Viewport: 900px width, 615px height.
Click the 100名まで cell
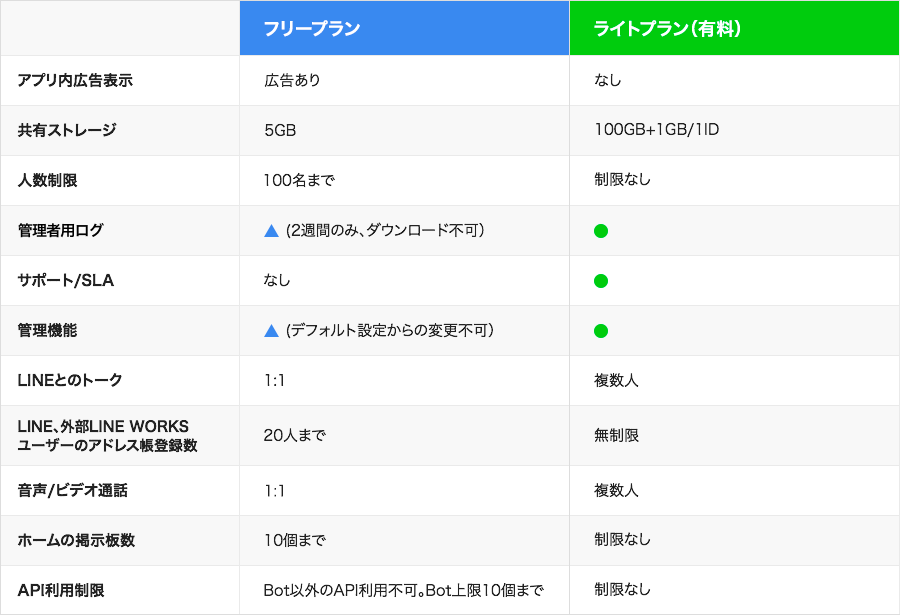(x=298, y=181)
